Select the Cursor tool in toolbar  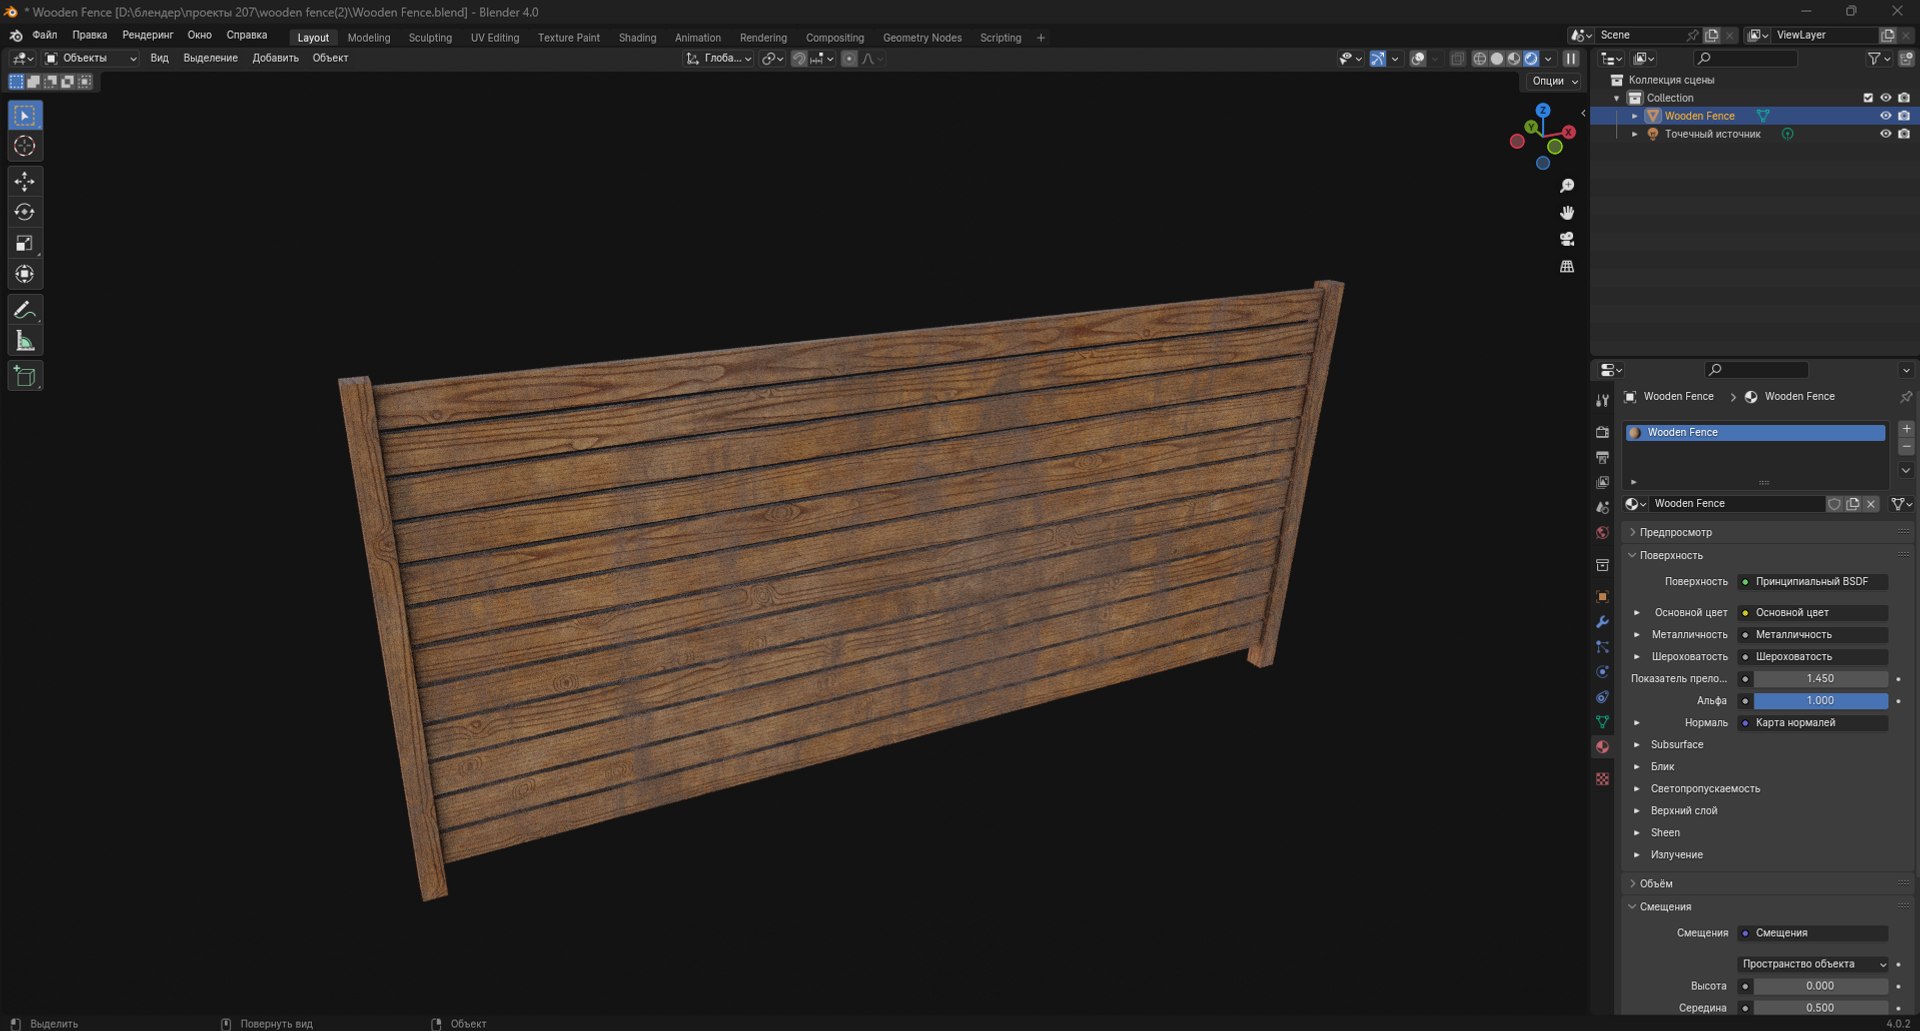[x=25, y=146]
